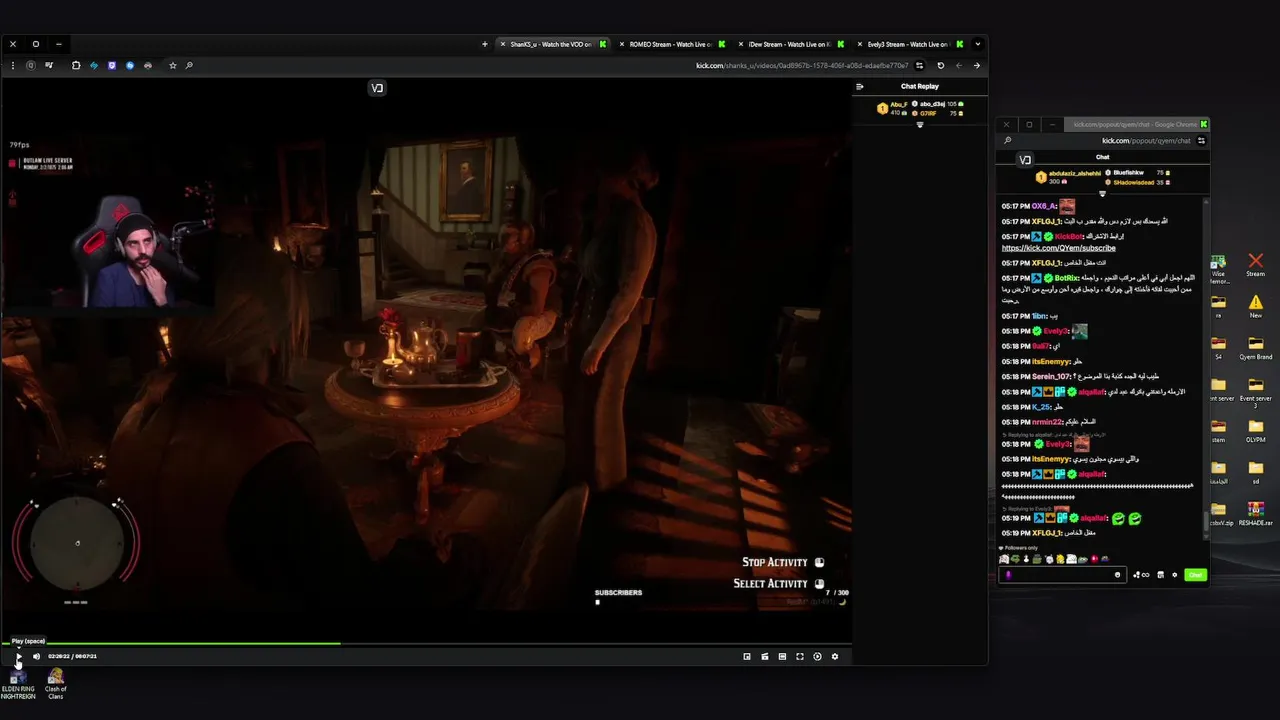Open chat settings gear in popout
This screenshot has height=720, width=1280.
pyautogui.click(x=1175, y=575)
